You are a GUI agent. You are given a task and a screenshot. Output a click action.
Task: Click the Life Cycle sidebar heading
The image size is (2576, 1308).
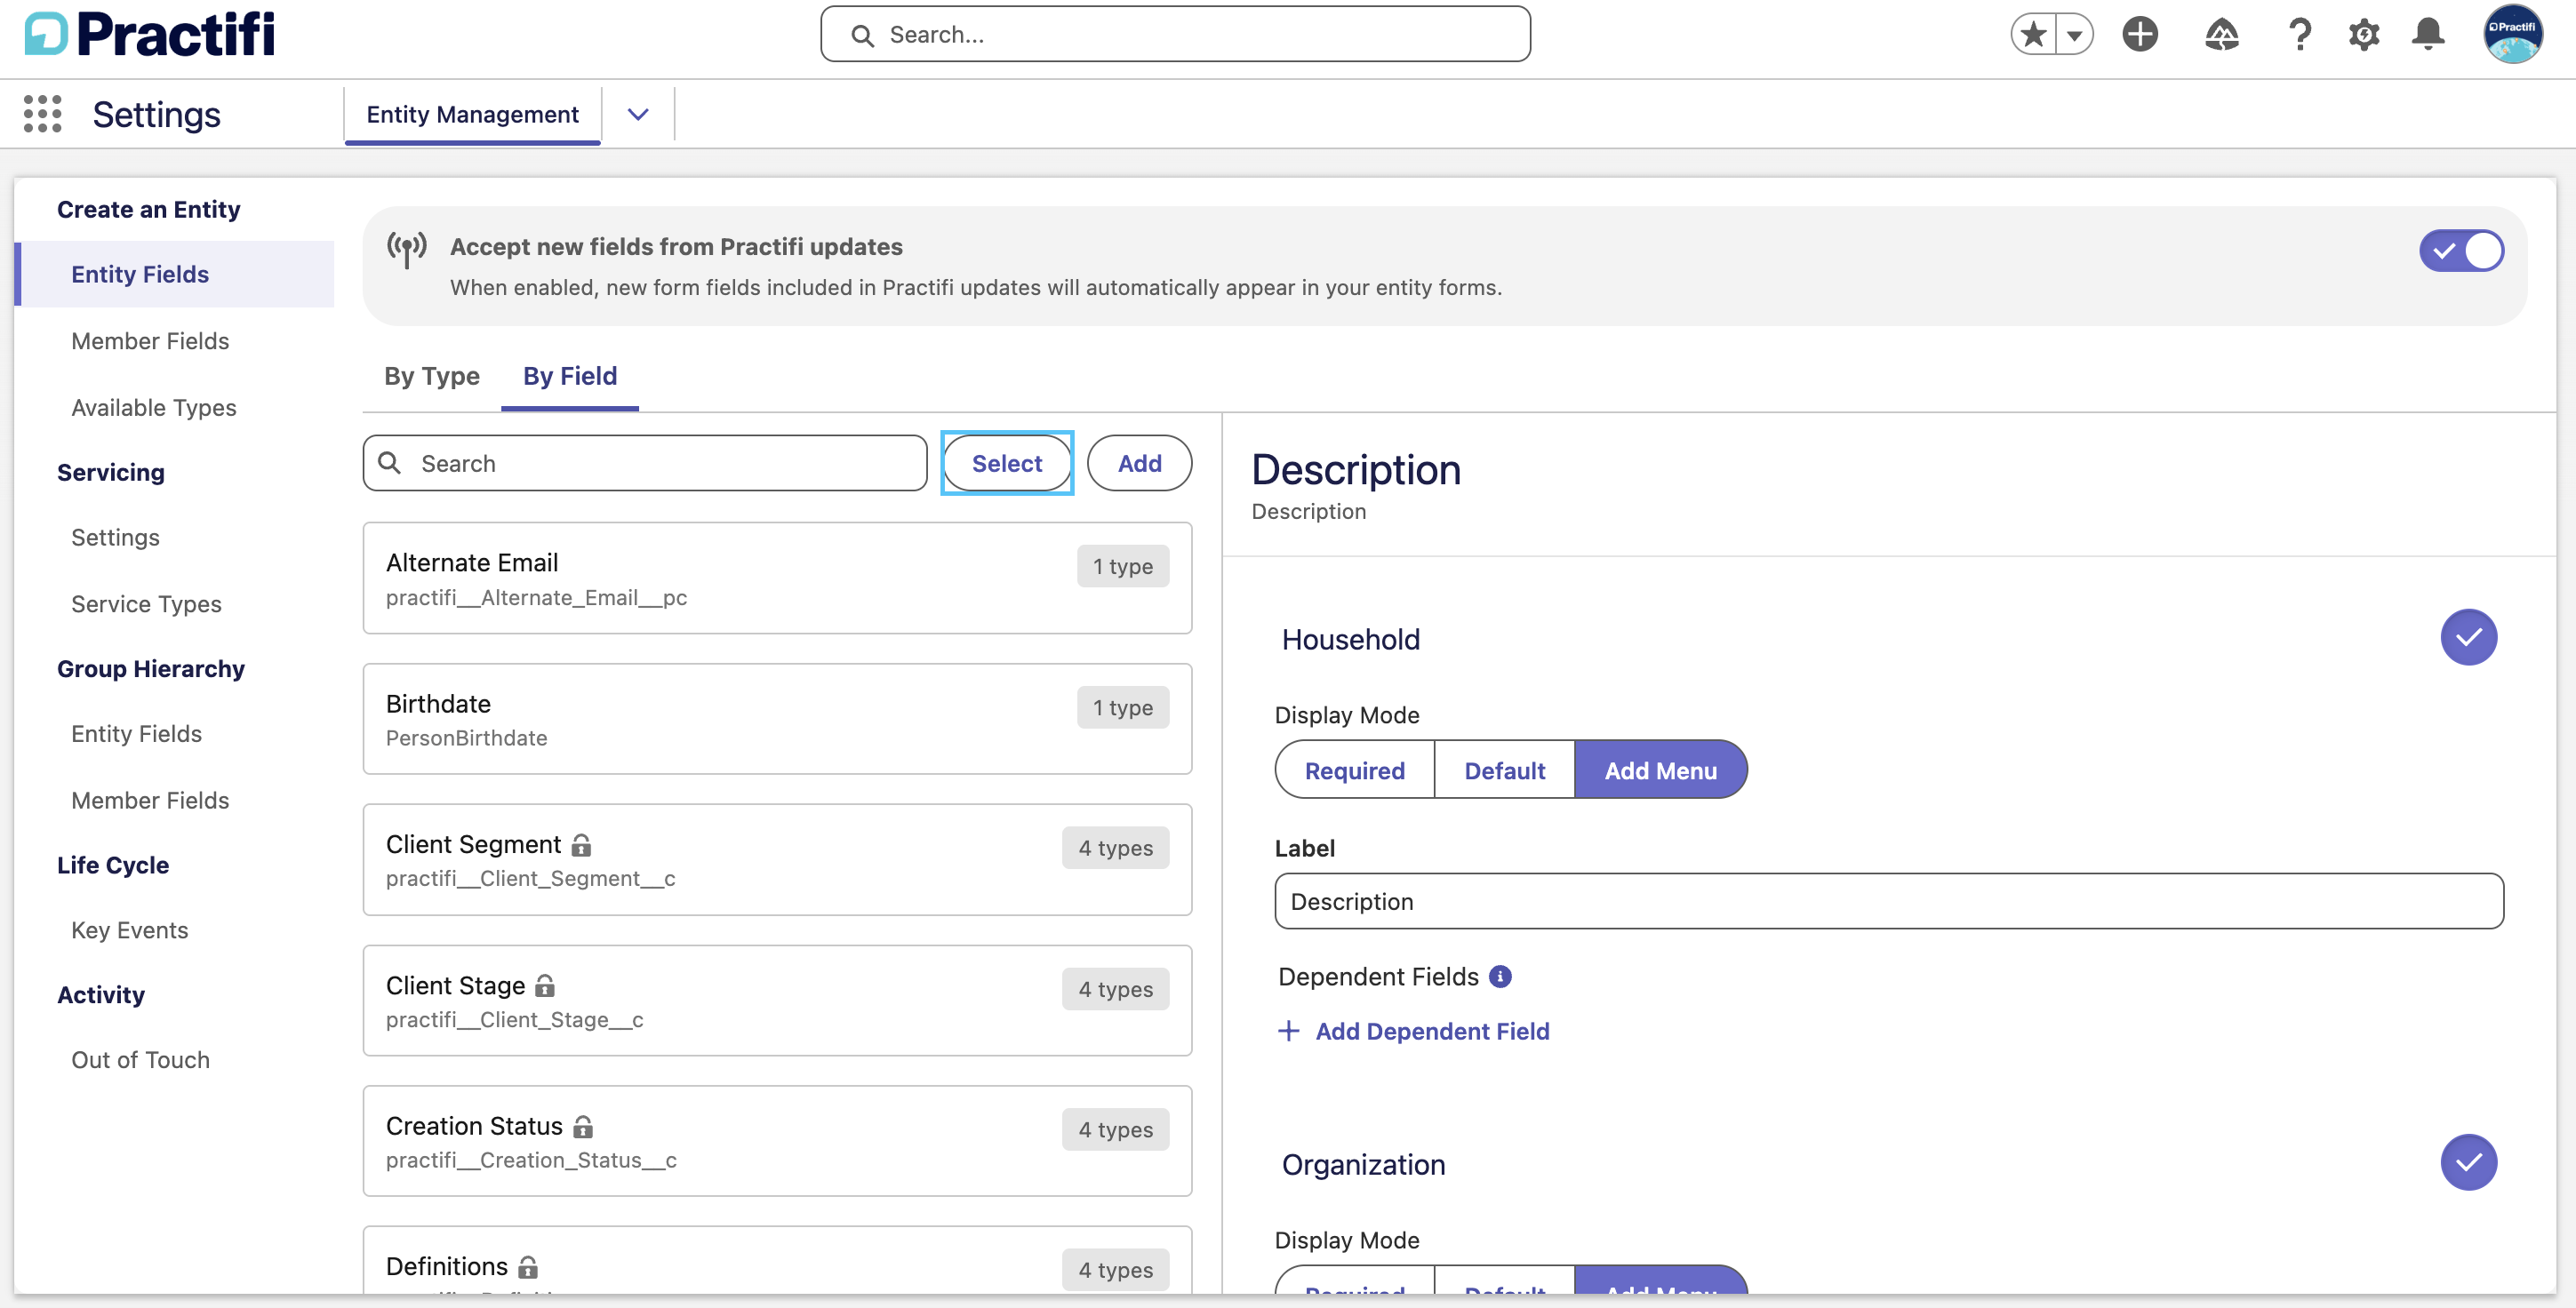click(112, 865)
